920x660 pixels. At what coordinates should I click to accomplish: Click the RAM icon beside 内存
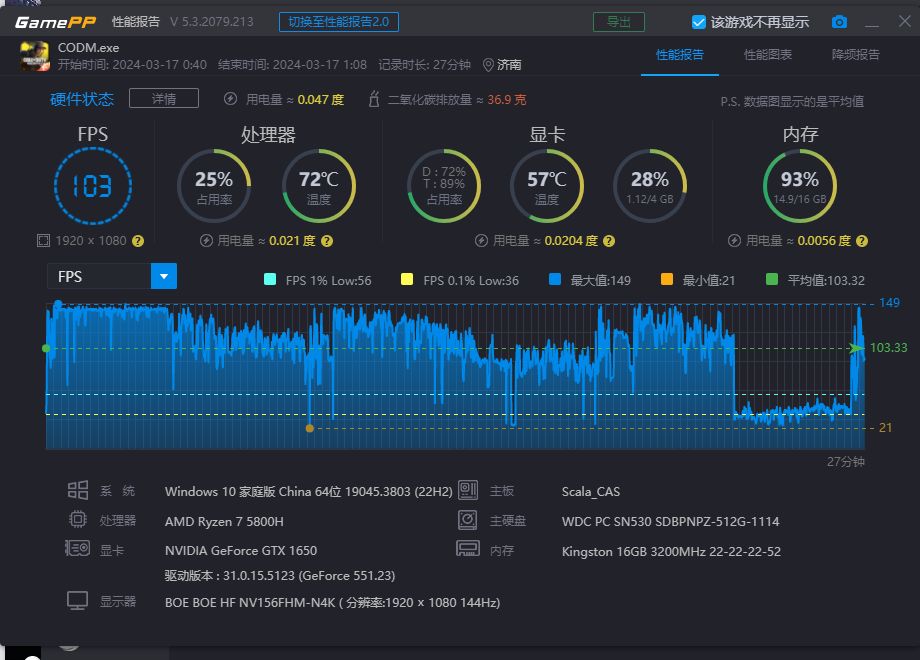(x=468, y=549)
